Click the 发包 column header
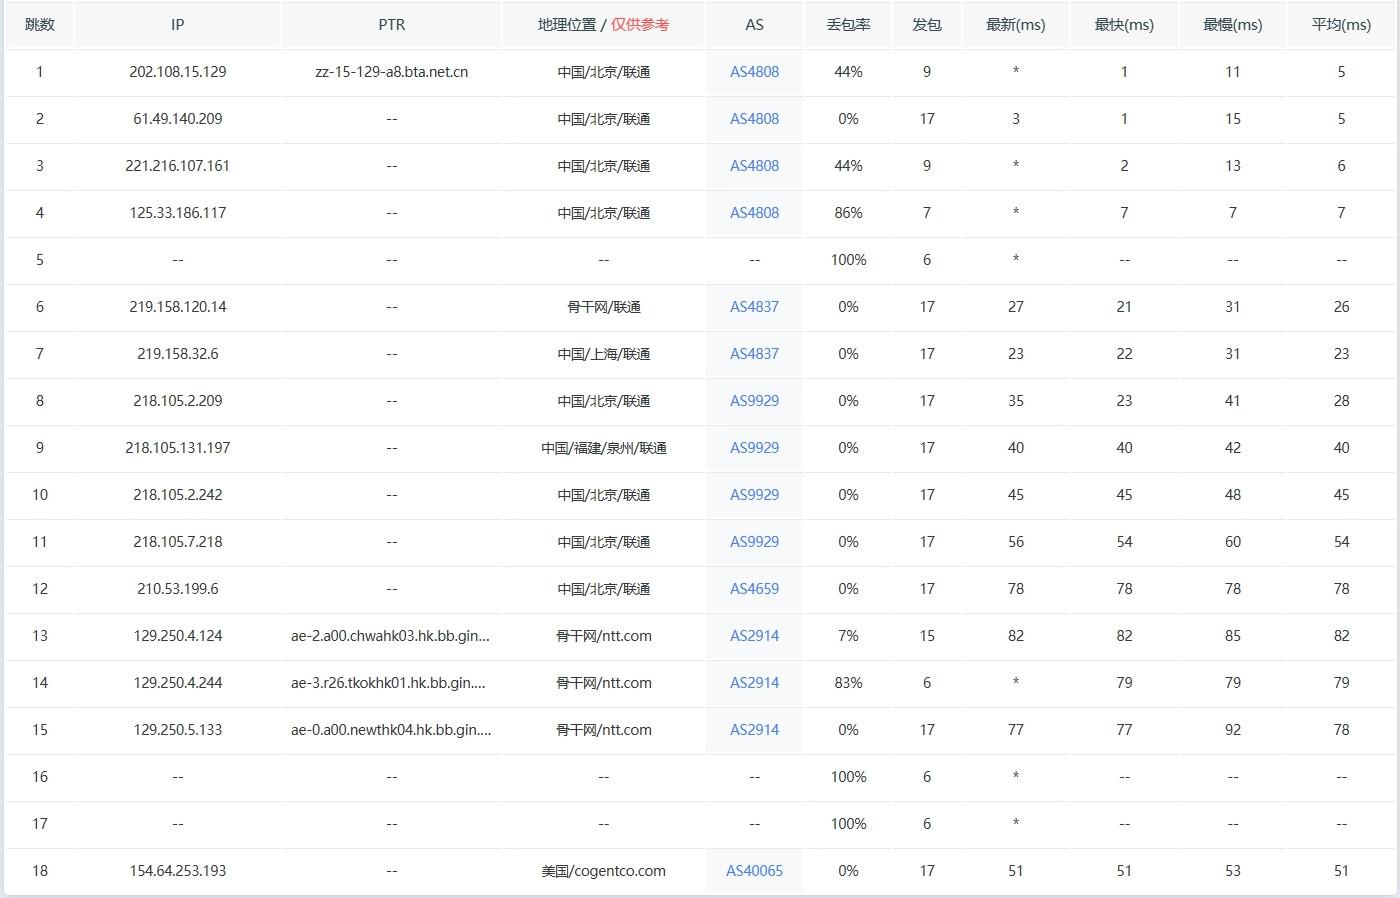The height and width of the screenshot is (898, 1400). pos(927,25)
